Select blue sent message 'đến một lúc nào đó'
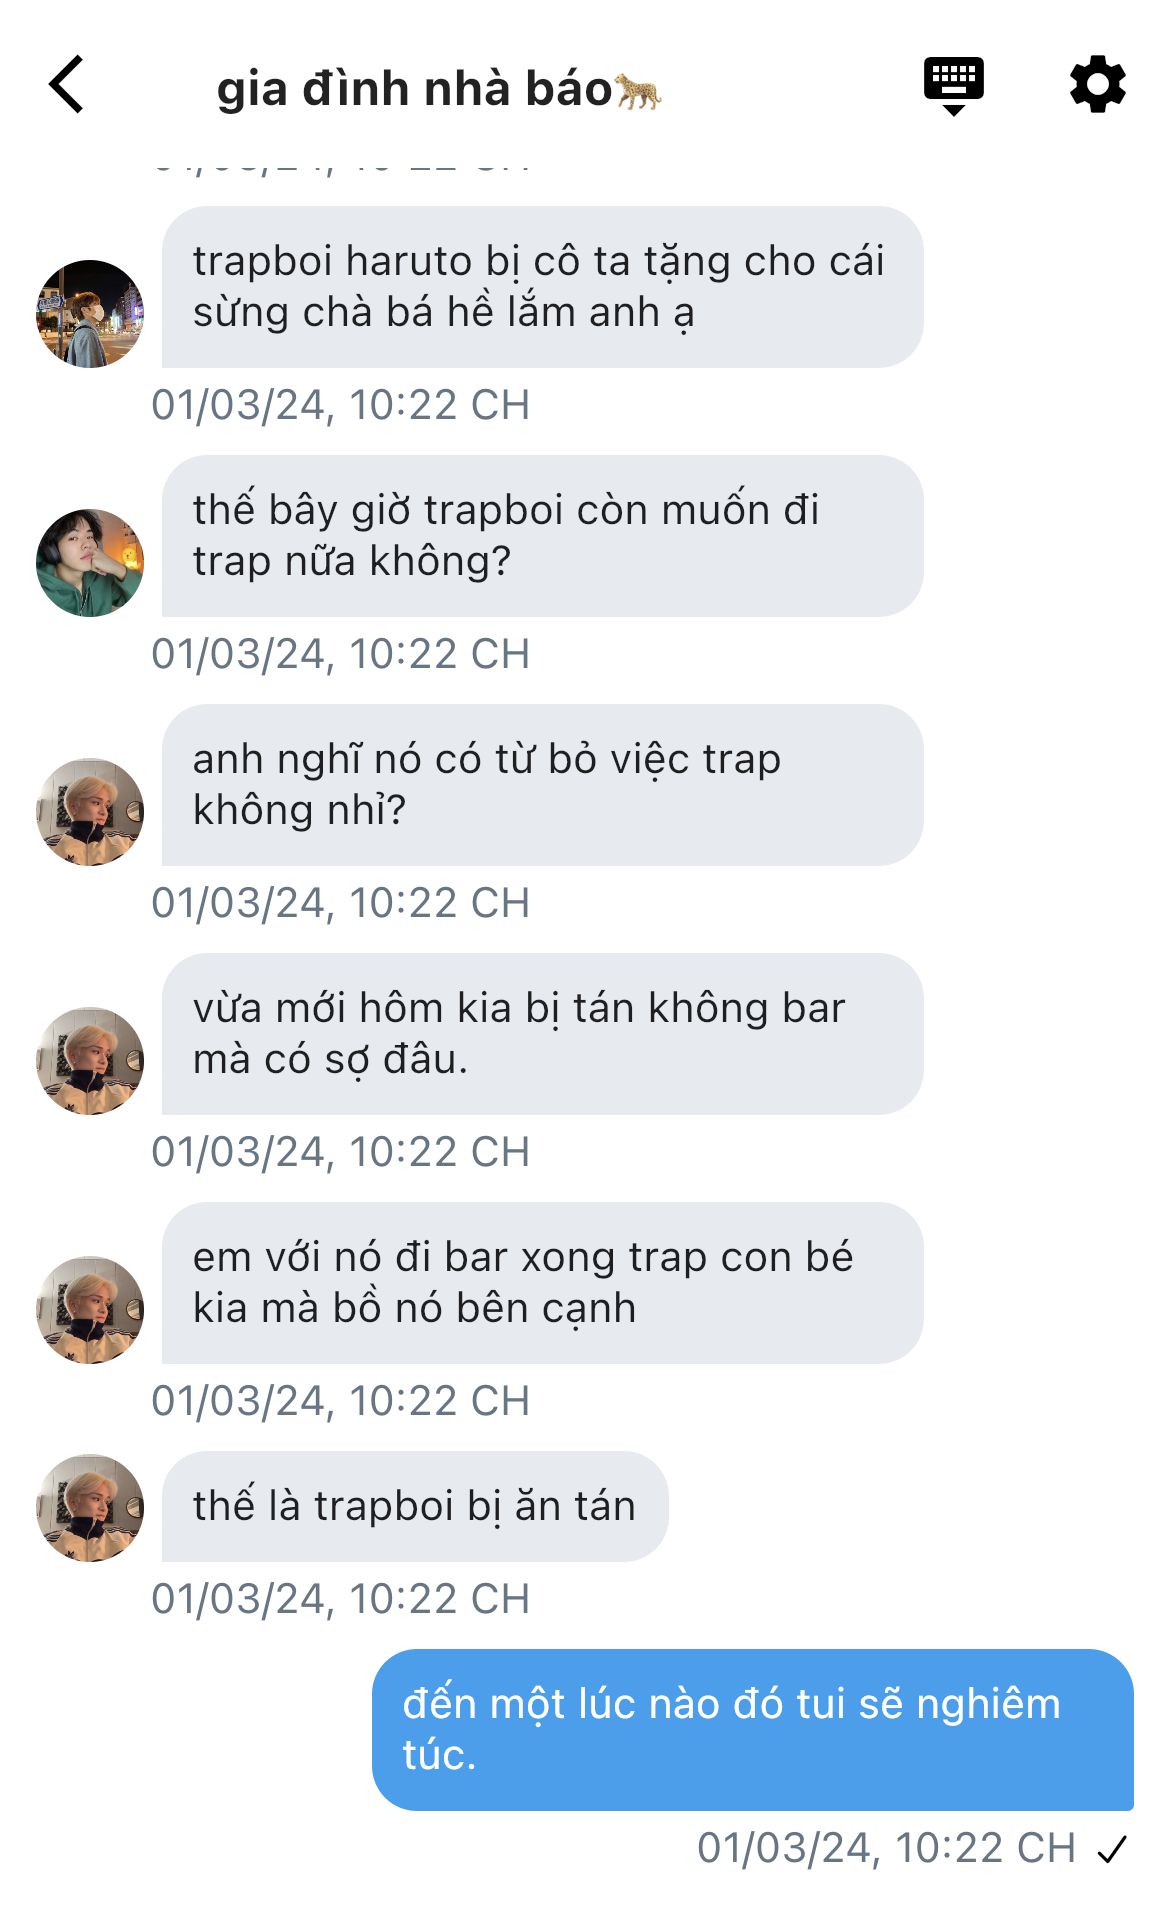This screenshot has height=1905, width=1170. coord(753,1730)
